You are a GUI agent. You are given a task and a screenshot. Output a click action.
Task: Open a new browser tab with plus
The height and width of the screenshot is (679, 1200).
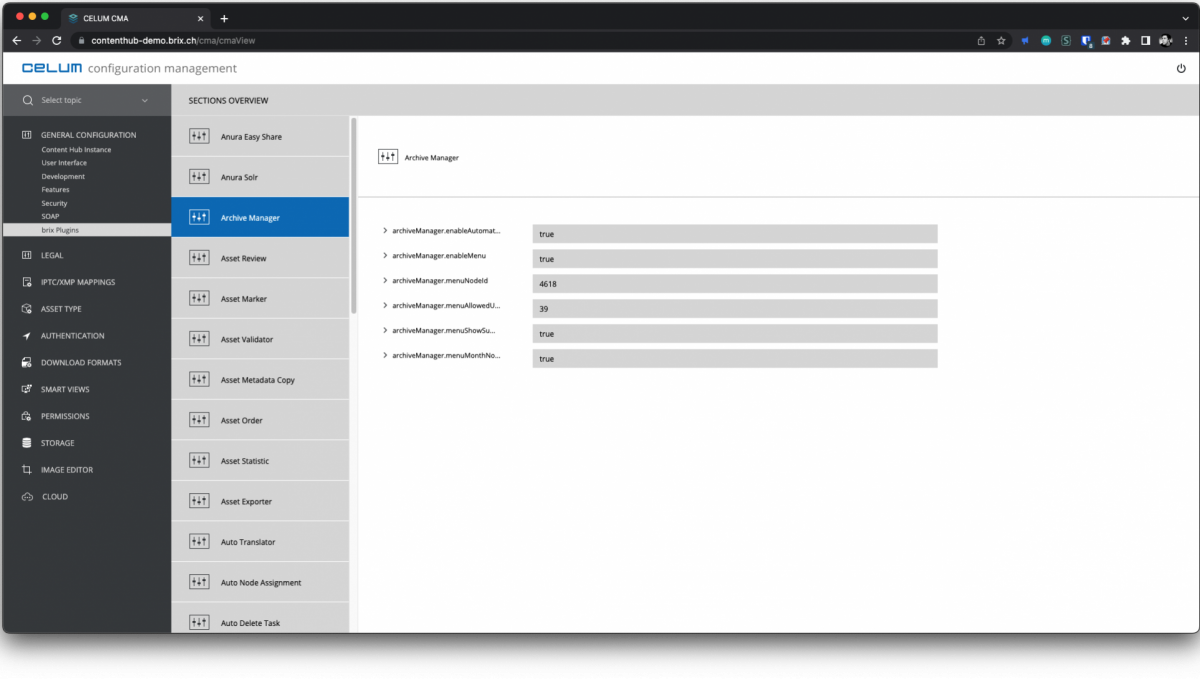point(224,18)
